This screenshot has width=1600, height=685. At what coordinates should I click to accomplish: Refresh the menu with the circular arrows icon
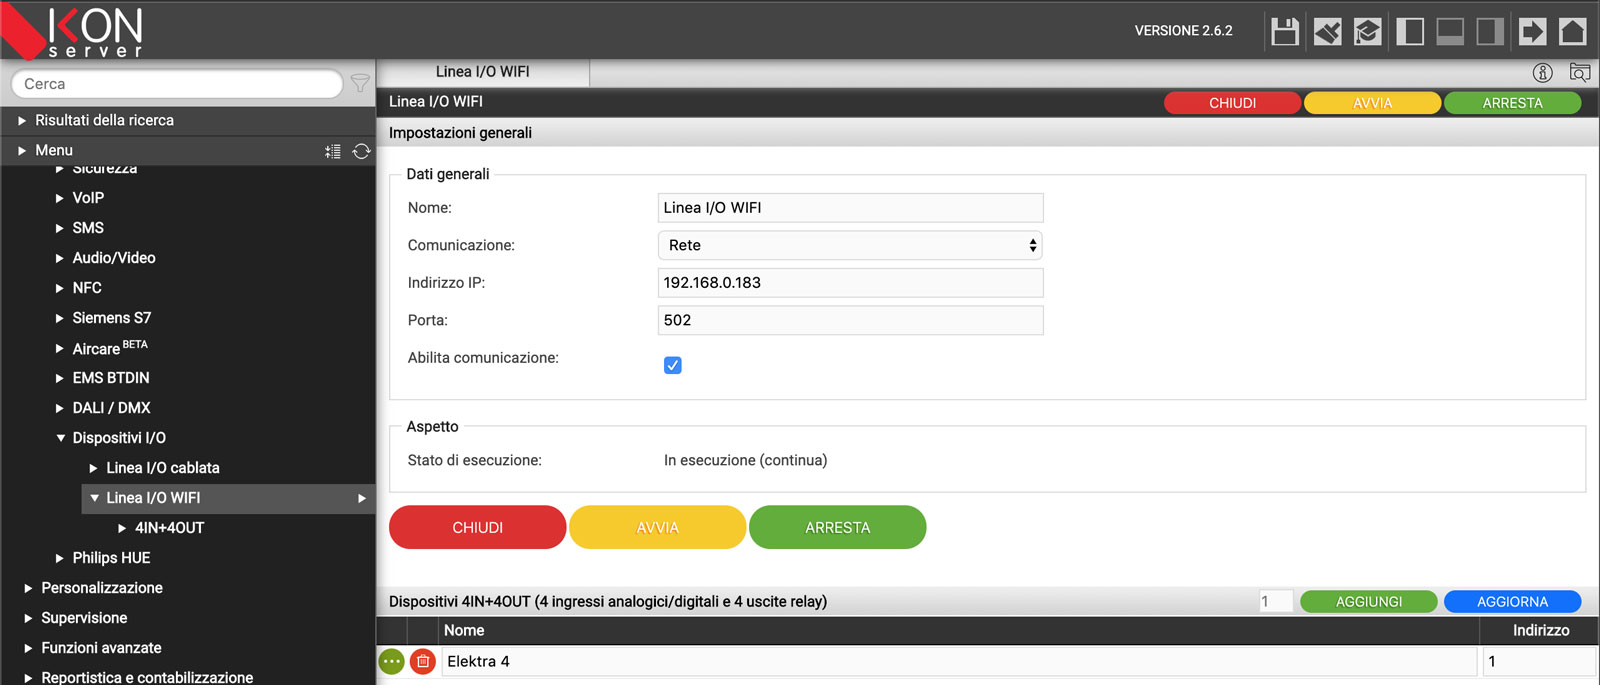tap(362, 151)
